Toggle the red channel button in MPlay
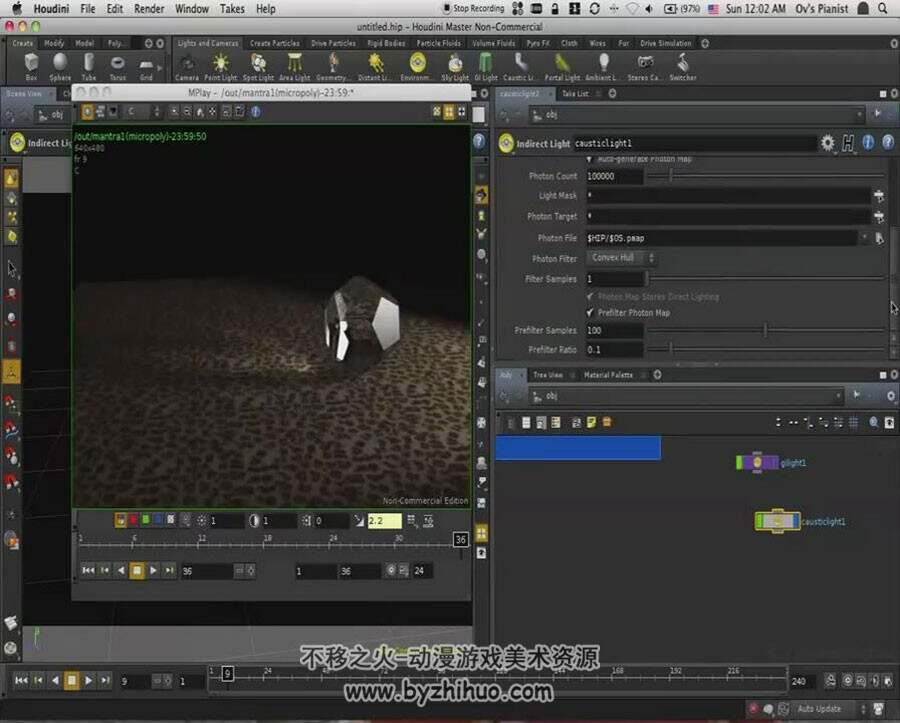The width and height of the screenshot is (900, 723). click(133, 520)
